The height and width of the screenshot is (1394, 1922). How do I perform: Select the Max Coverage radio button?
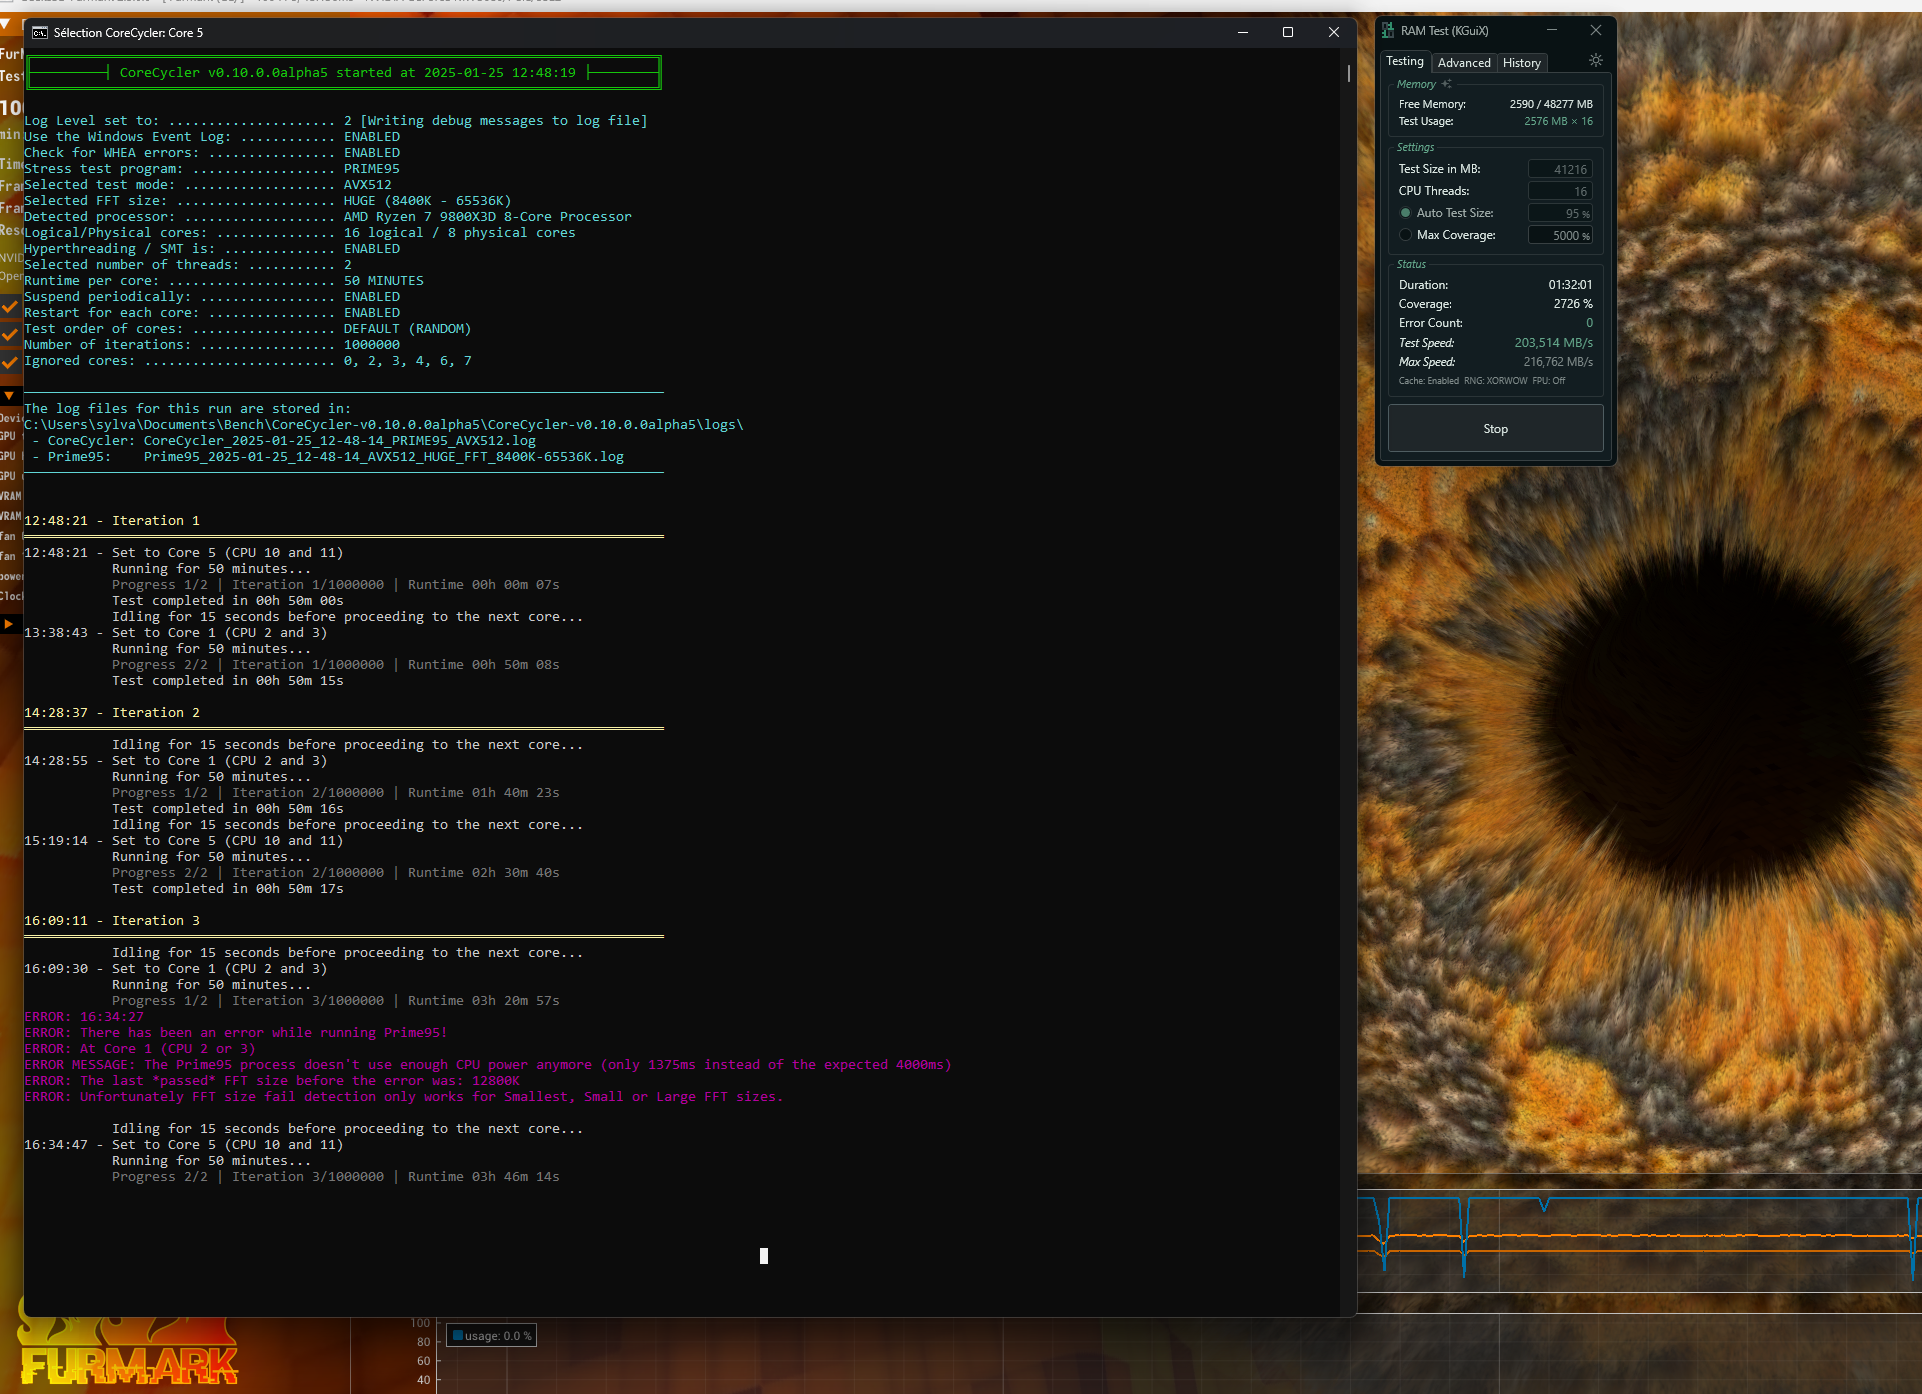pyautogui.click(x=1405, y=235)
